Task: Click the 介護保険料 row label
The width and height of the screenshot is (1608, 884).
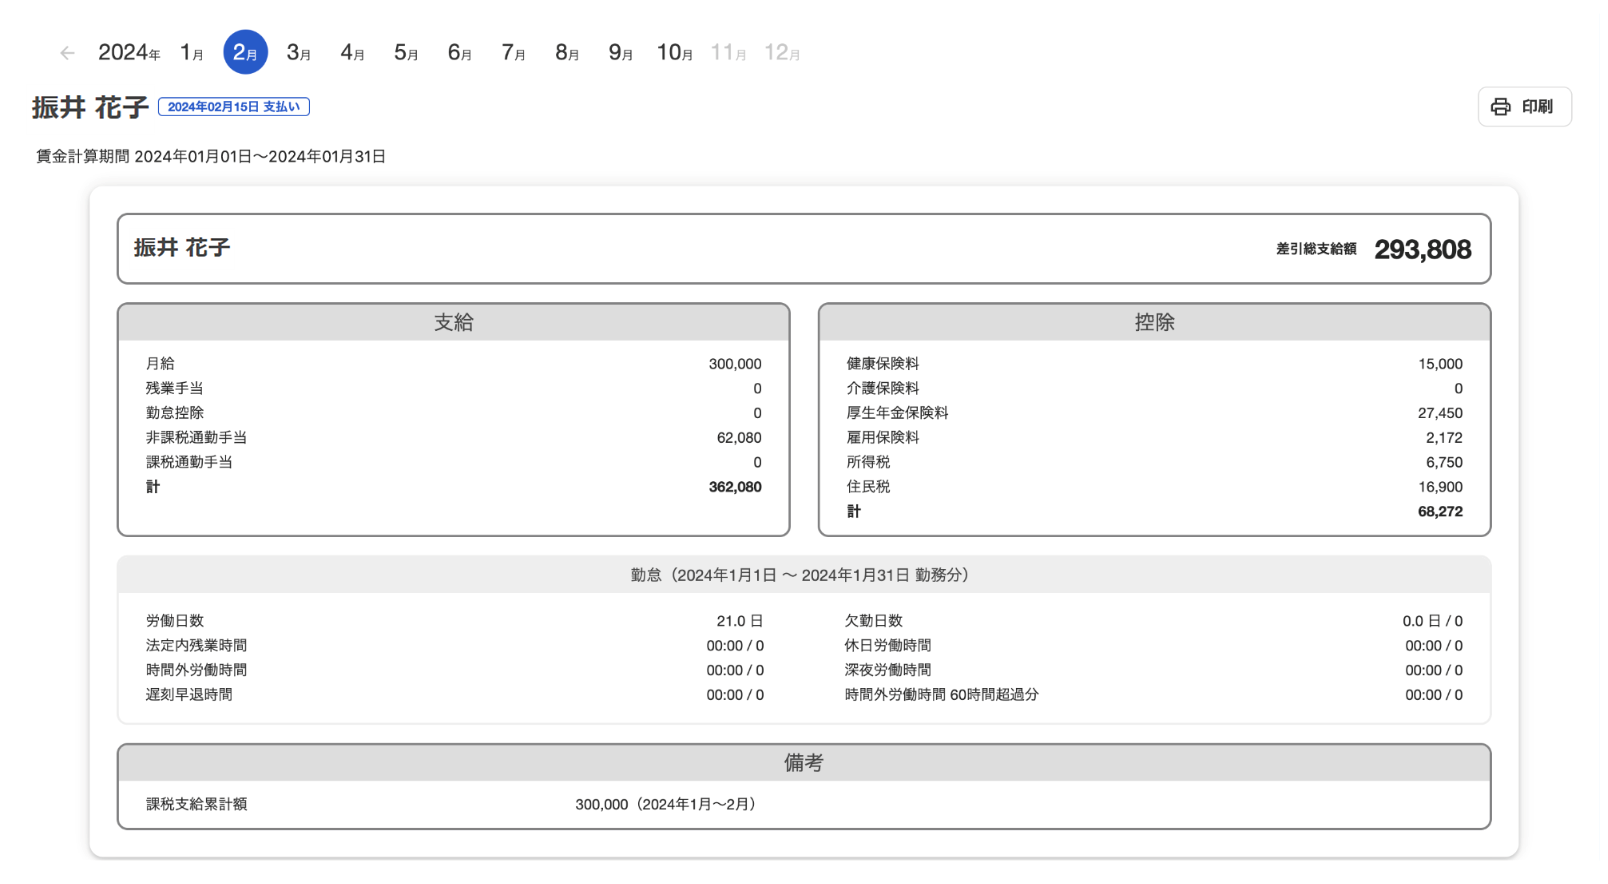Action: pos(883,388)
